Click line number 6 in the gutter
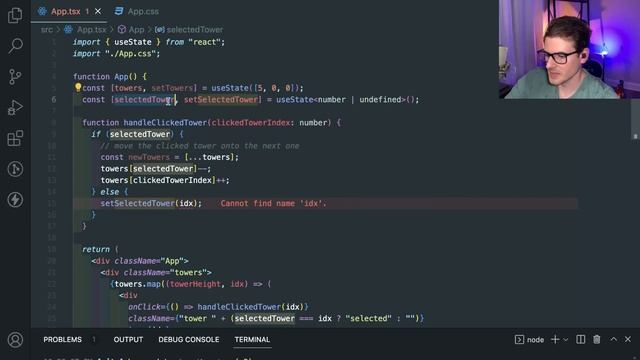The image size is (640, 360). pyautogui.click(x=54, y=100)
